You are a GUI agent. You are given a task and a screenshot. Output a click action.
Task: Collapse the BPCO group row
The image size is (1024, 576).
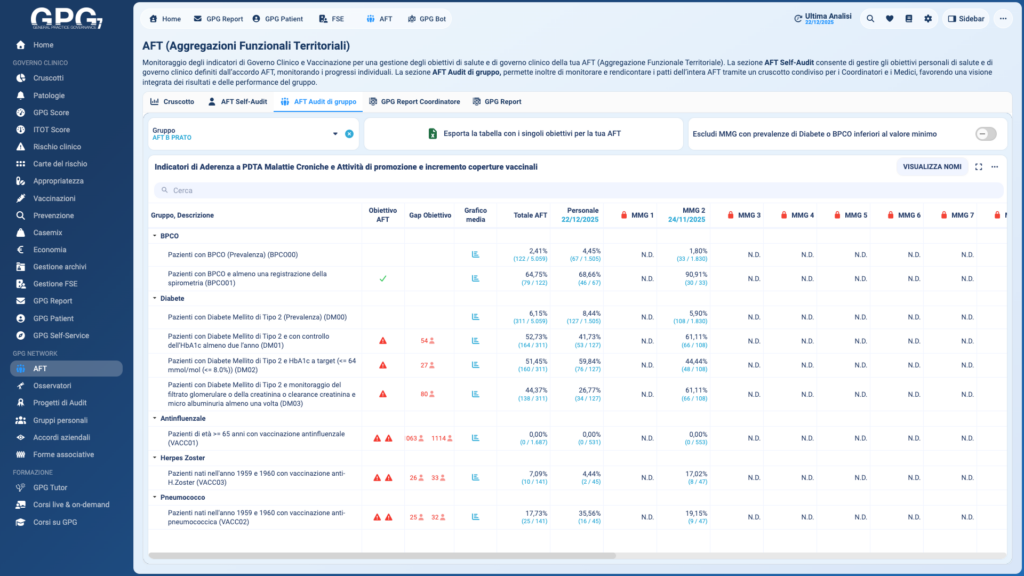click(x=154, y=236)
